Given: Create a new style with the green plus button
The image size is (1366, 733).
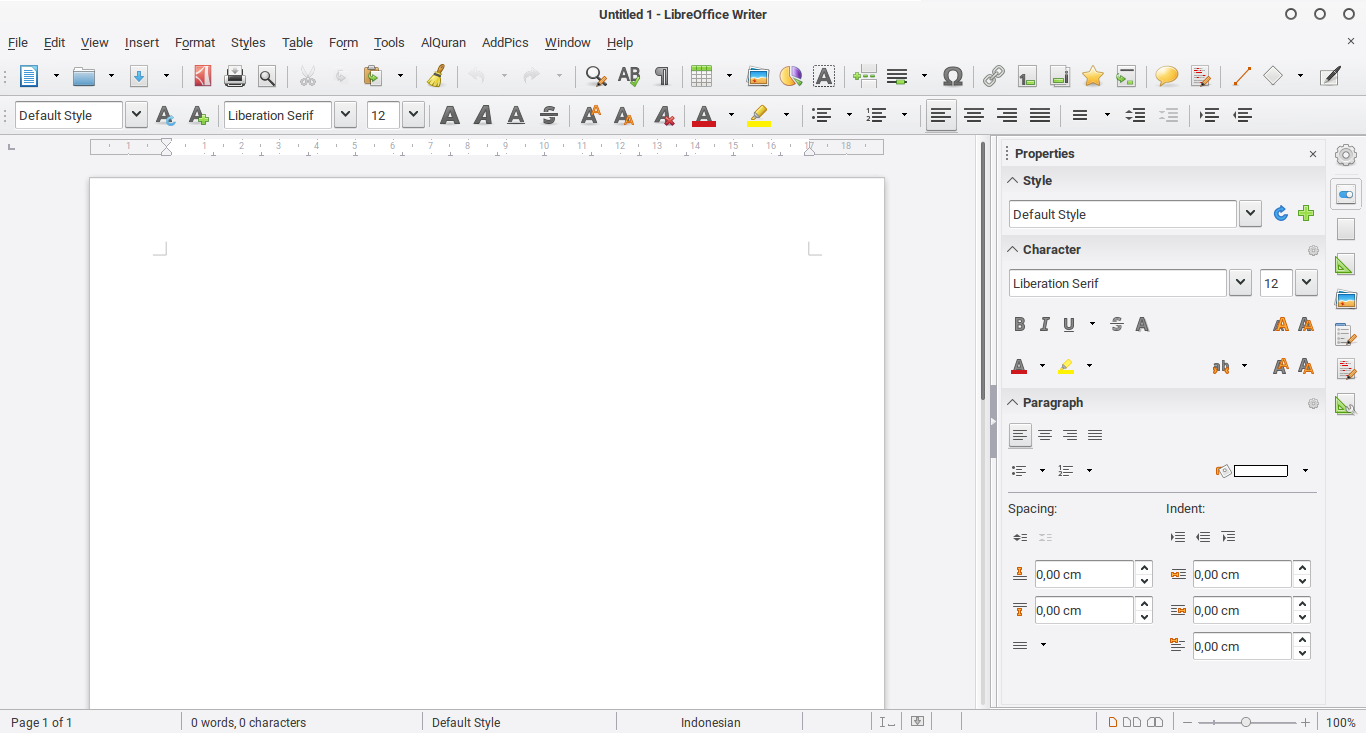Looking at the screenshot, I should pos(1306,213).
